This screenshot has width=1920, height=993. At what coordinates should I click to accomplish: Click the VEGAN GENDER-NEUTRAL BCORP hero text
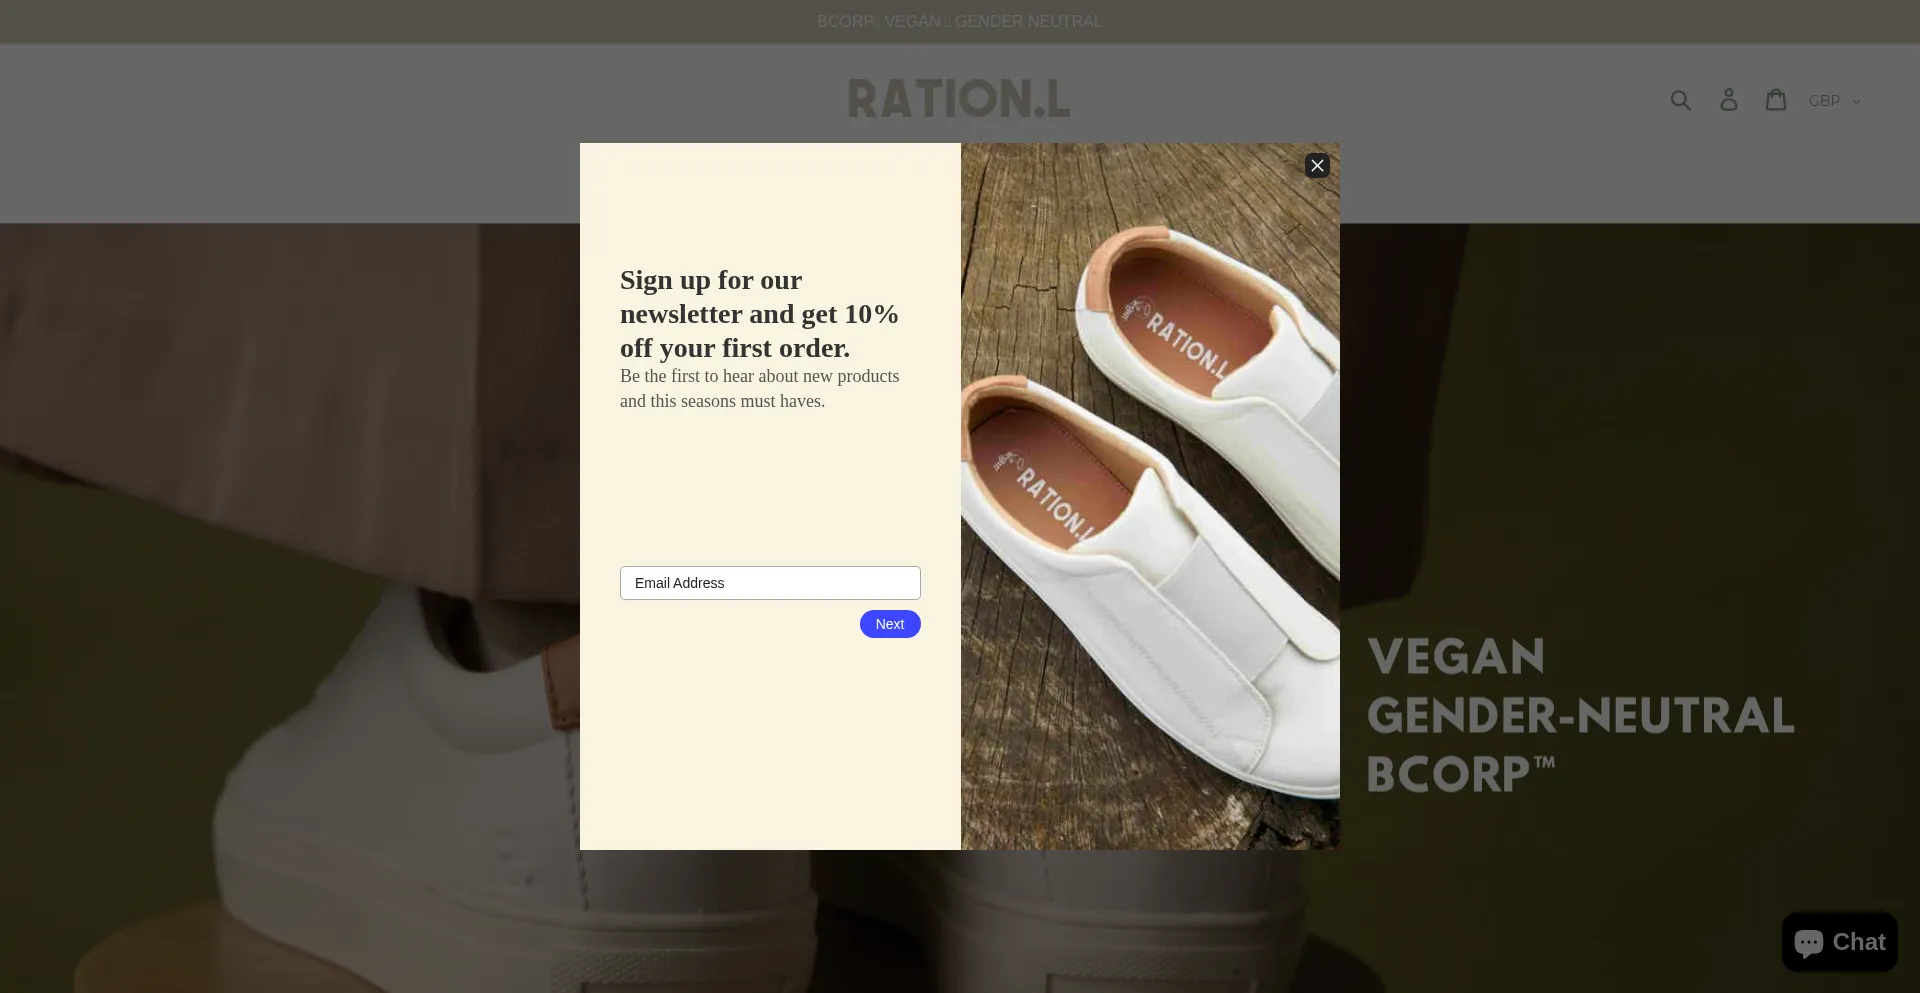tap(1581, 715)
